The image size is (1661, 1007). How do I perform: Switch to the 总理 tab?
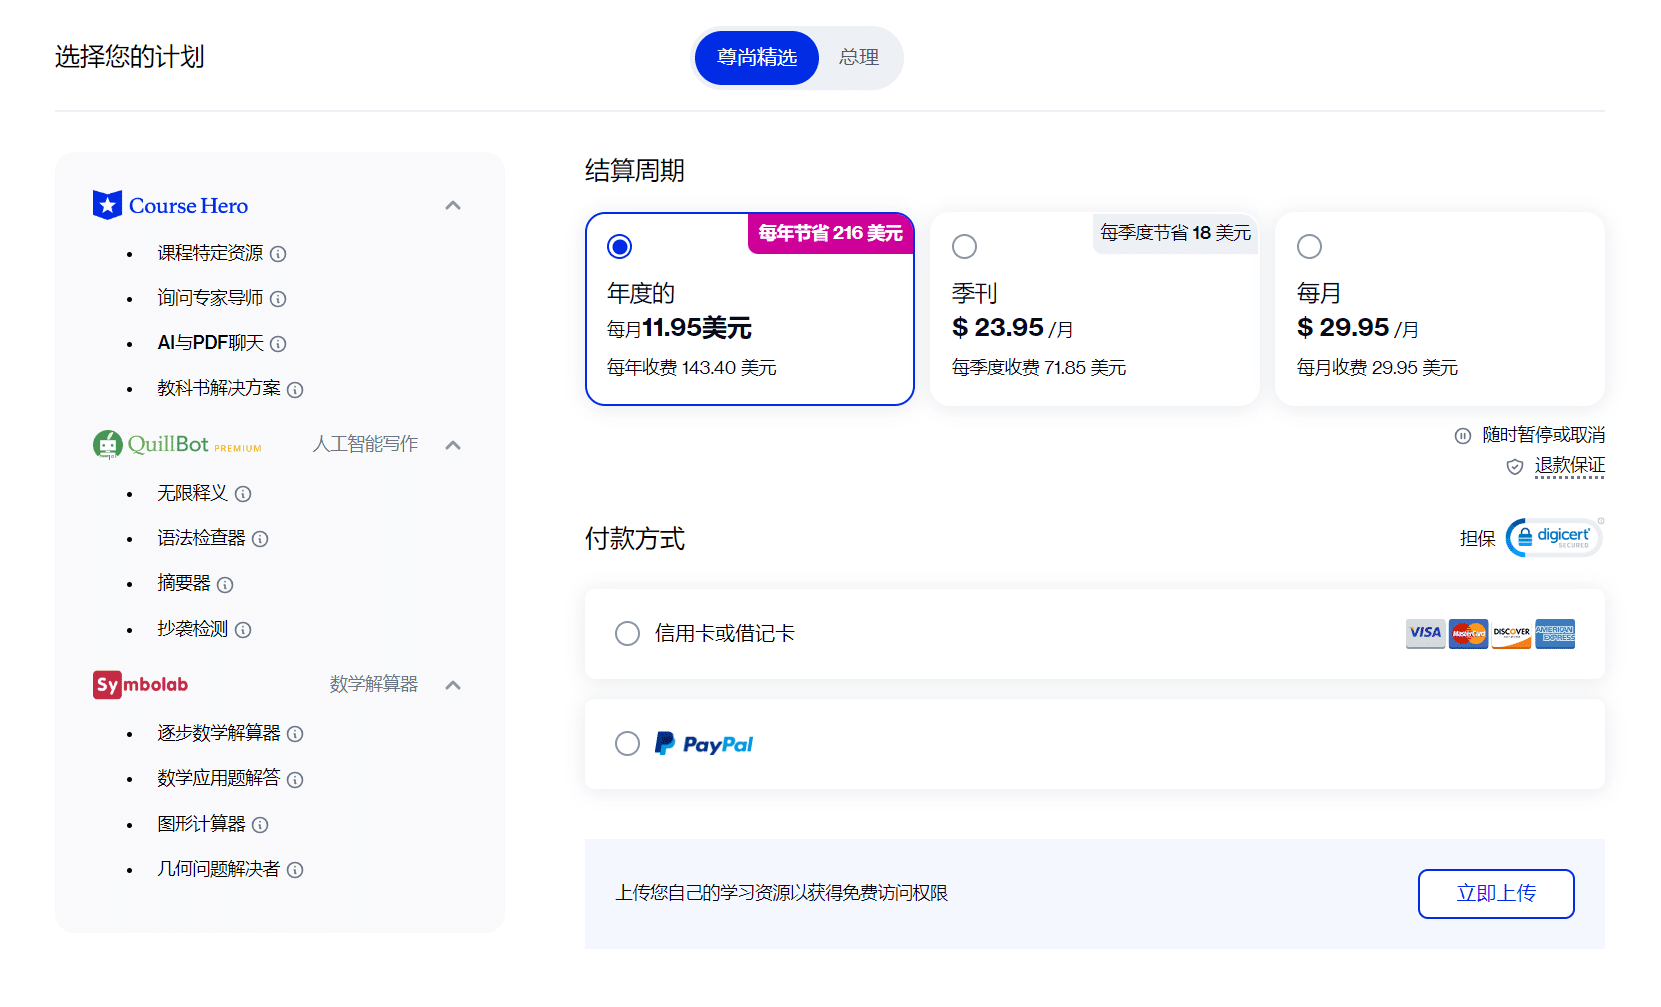(859, 57)
